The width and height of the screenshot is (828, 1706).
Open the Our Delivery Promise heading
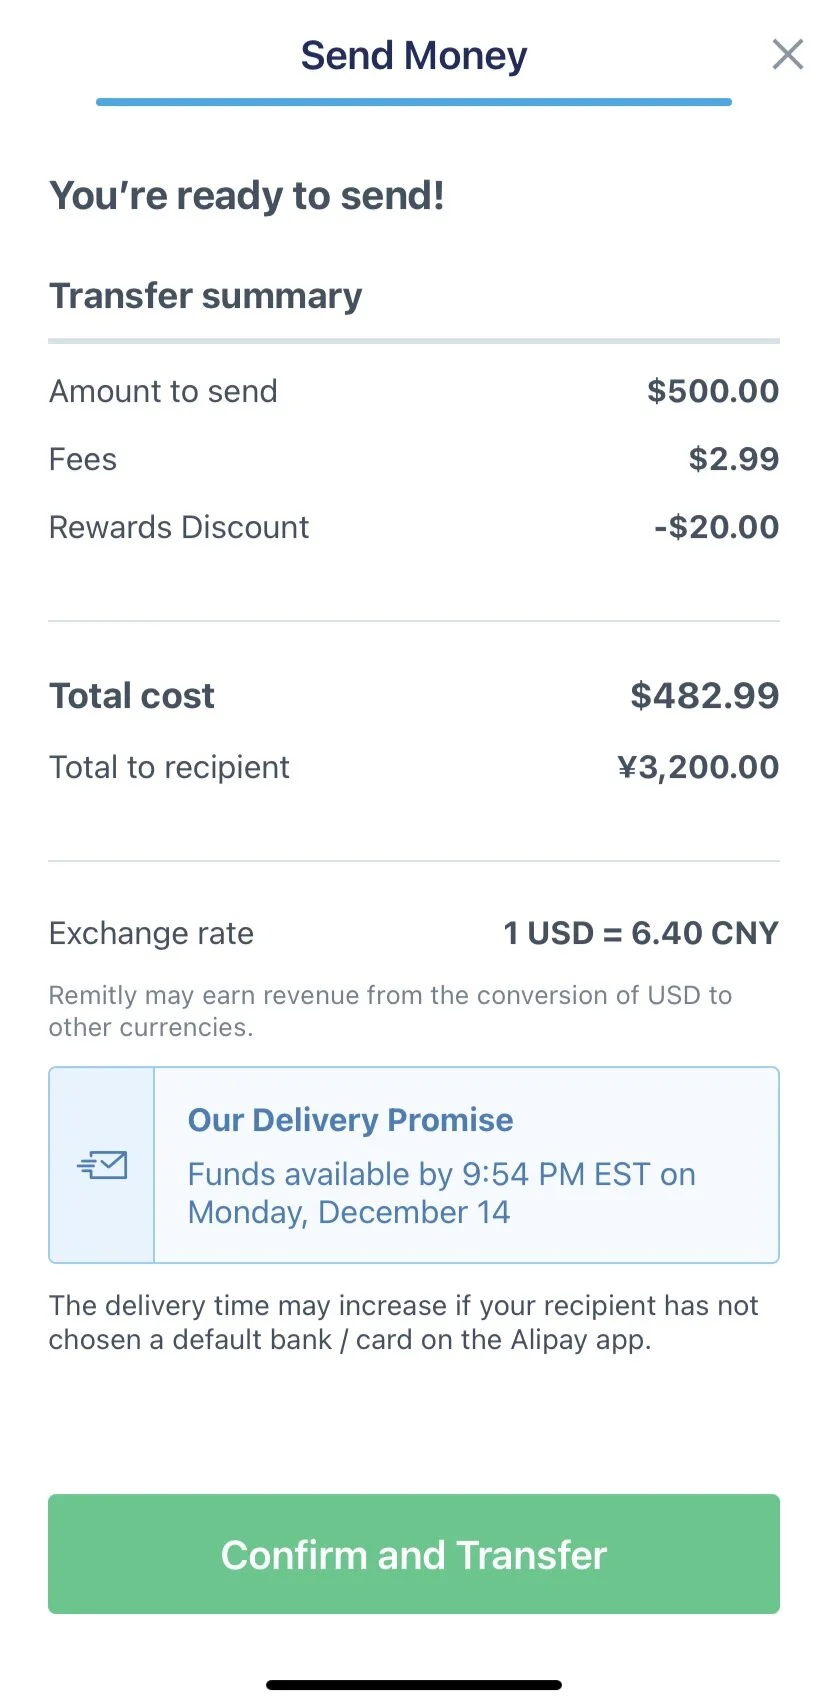point(350,1120)
